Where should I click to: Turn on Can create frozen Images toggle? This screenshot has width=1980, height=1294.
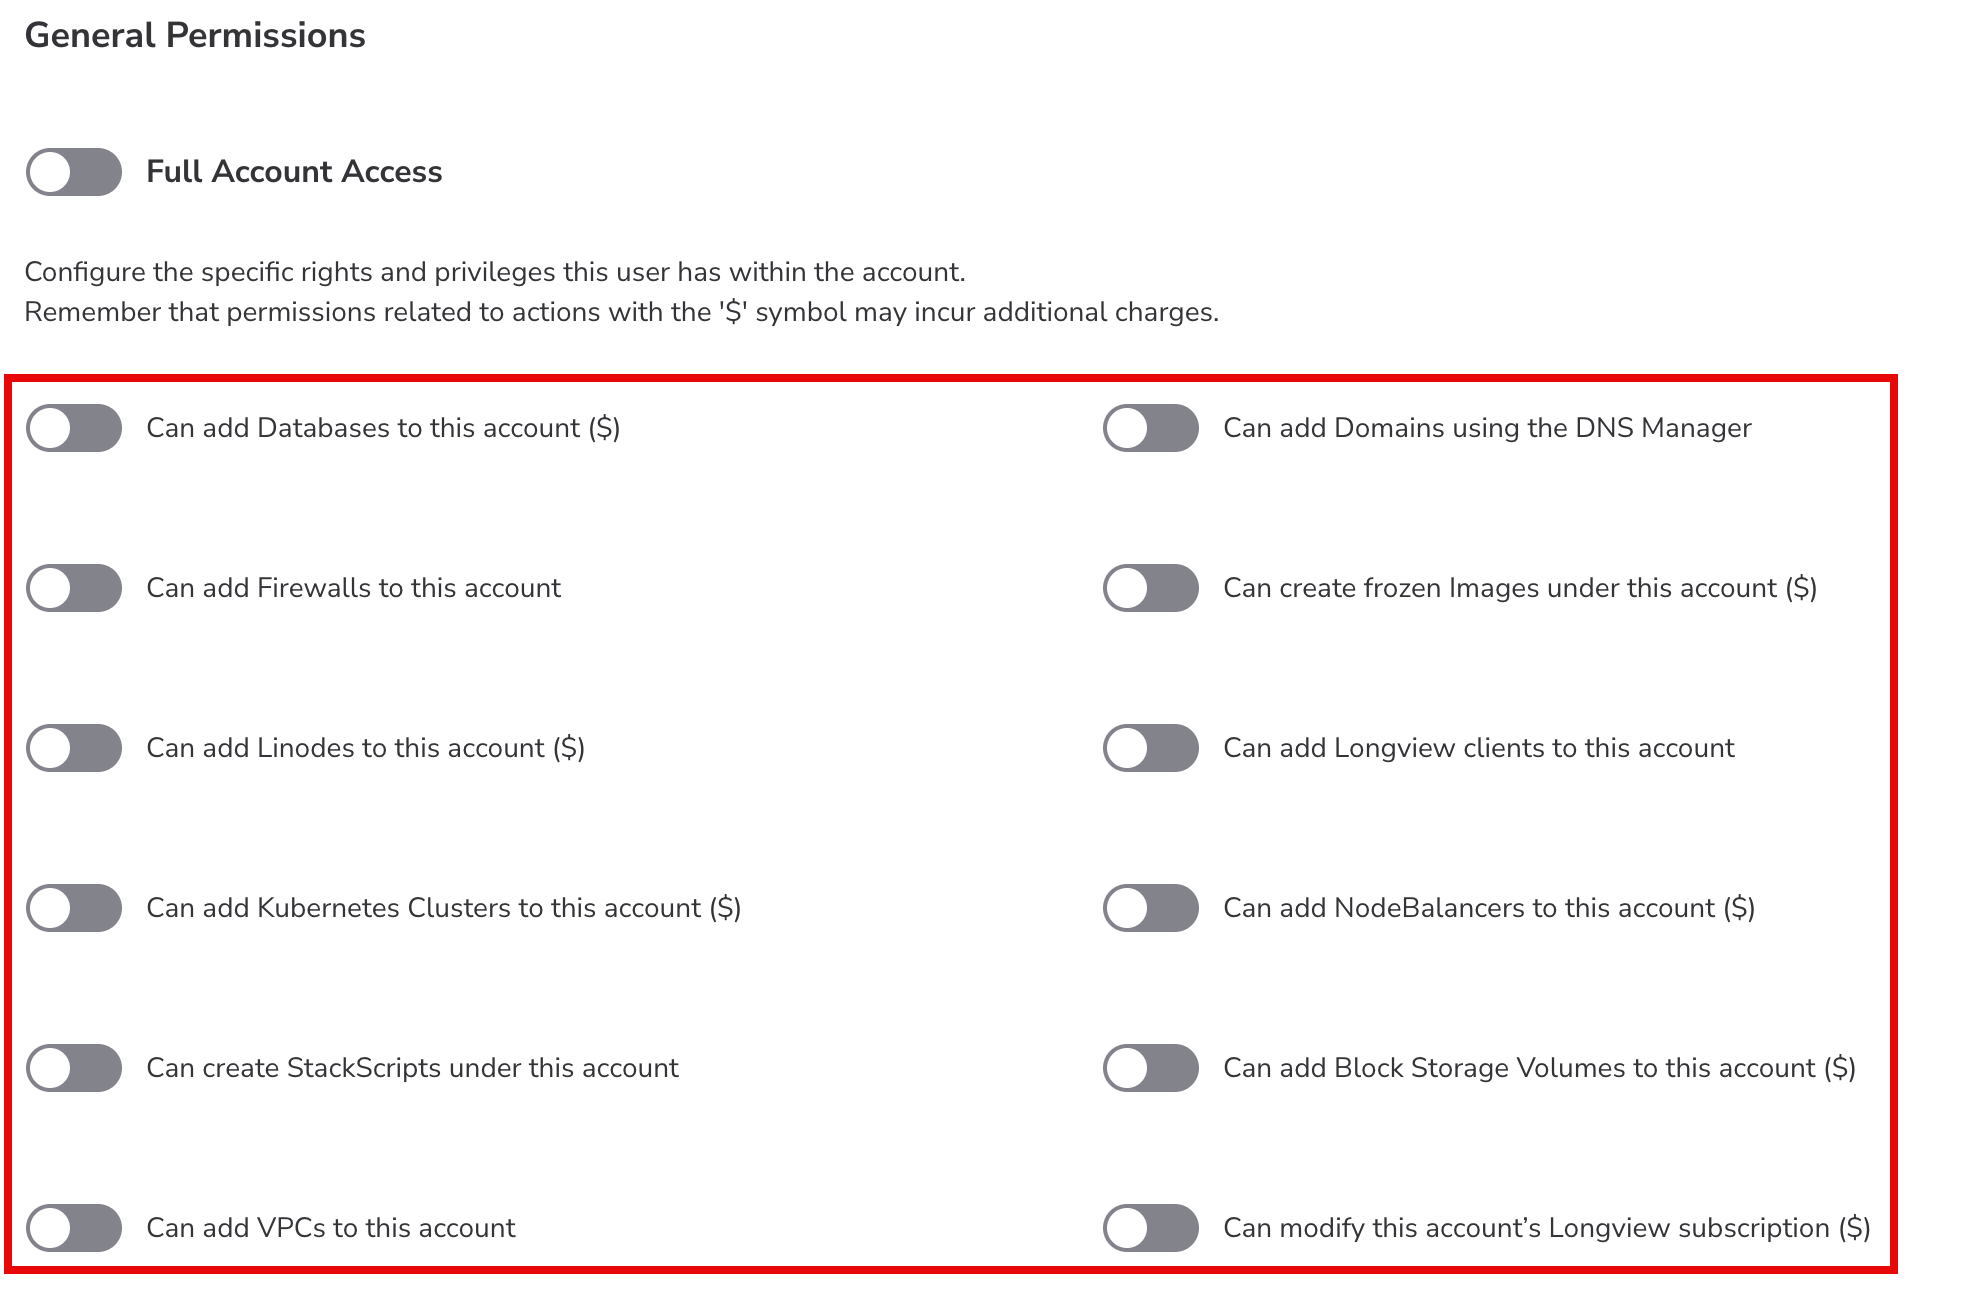point(1150,588)
